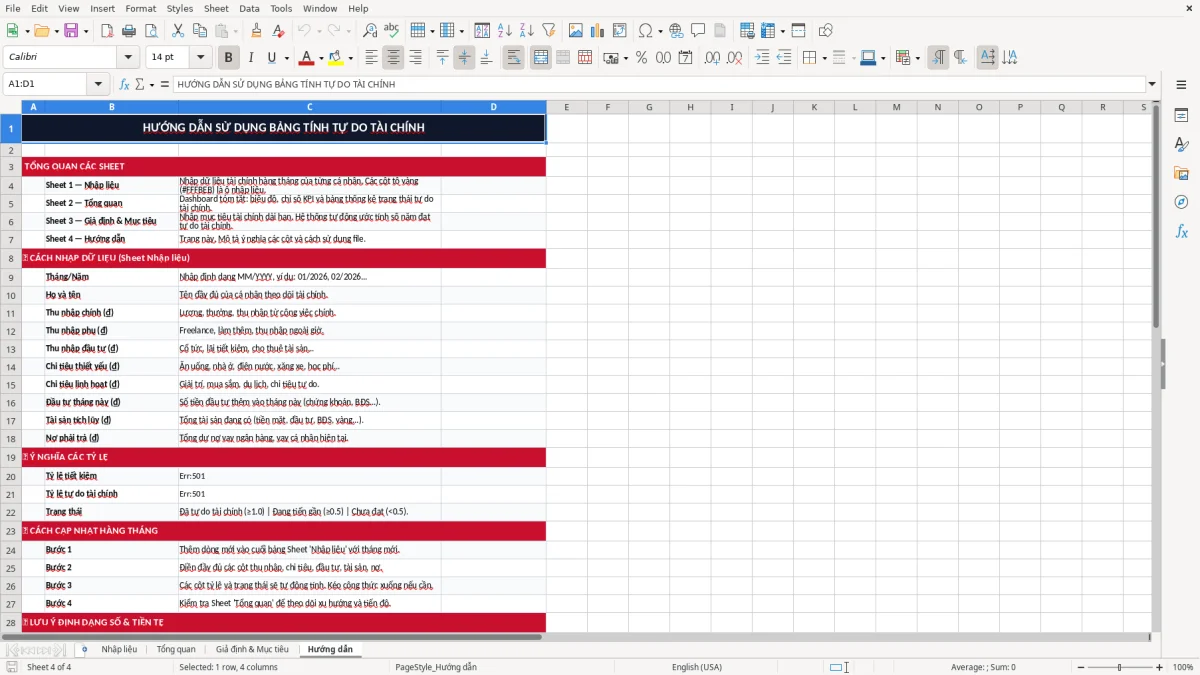Image resolution: width=1200 pixels, height=675 pixels.
Task: Open the Format menu
Action: click(x=140, y=8)
